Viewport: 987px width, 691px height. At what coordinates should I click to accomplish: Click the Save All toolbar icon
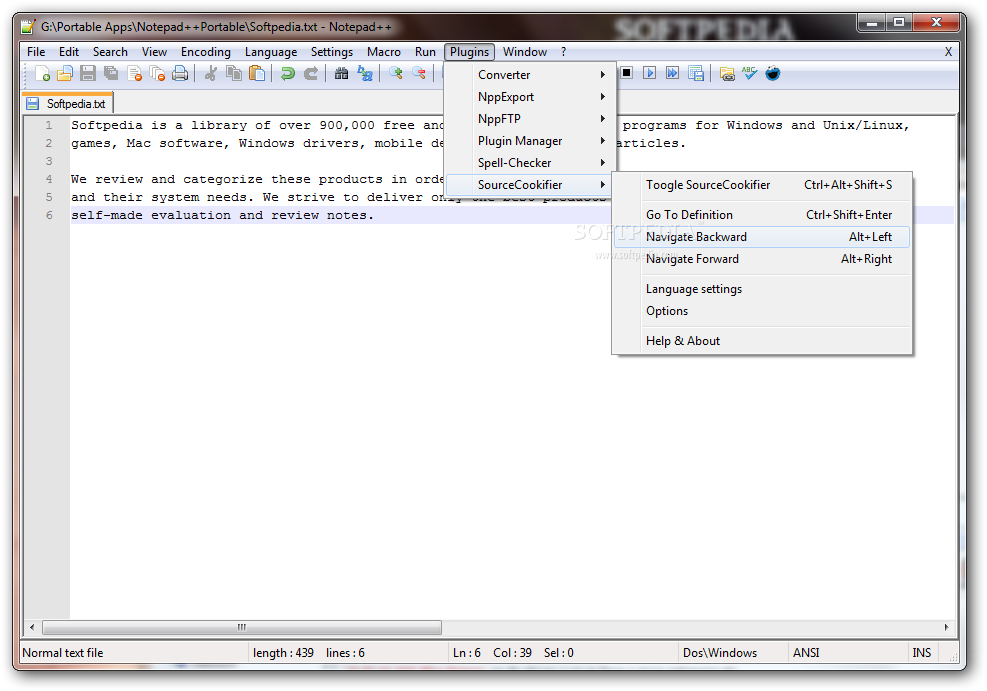click(111, 74)
